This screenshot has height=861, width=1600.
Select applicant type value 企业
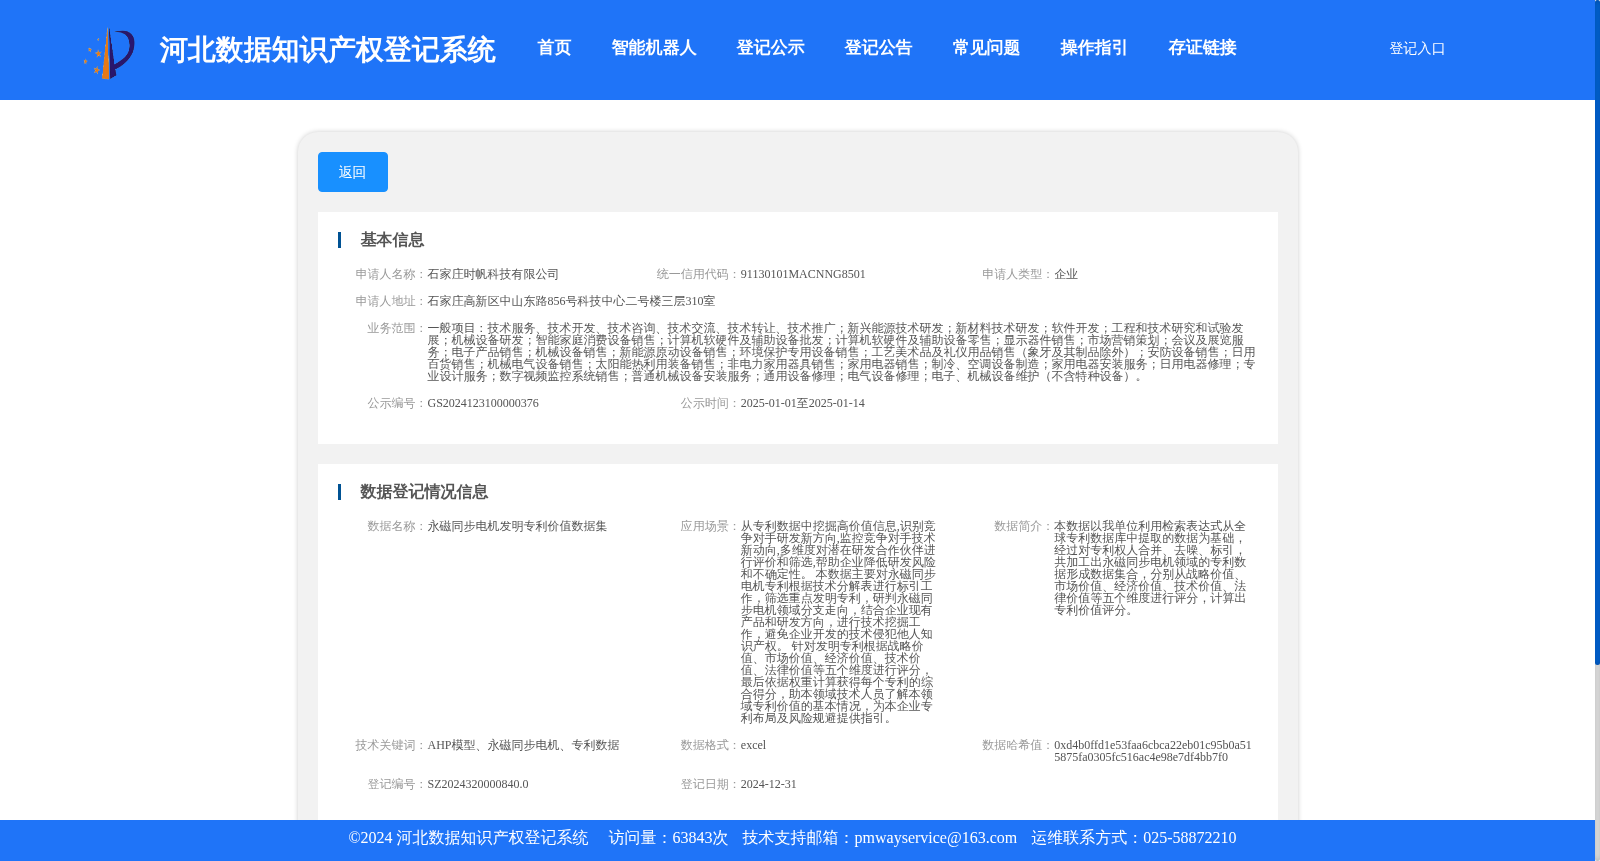(1066, 274)
